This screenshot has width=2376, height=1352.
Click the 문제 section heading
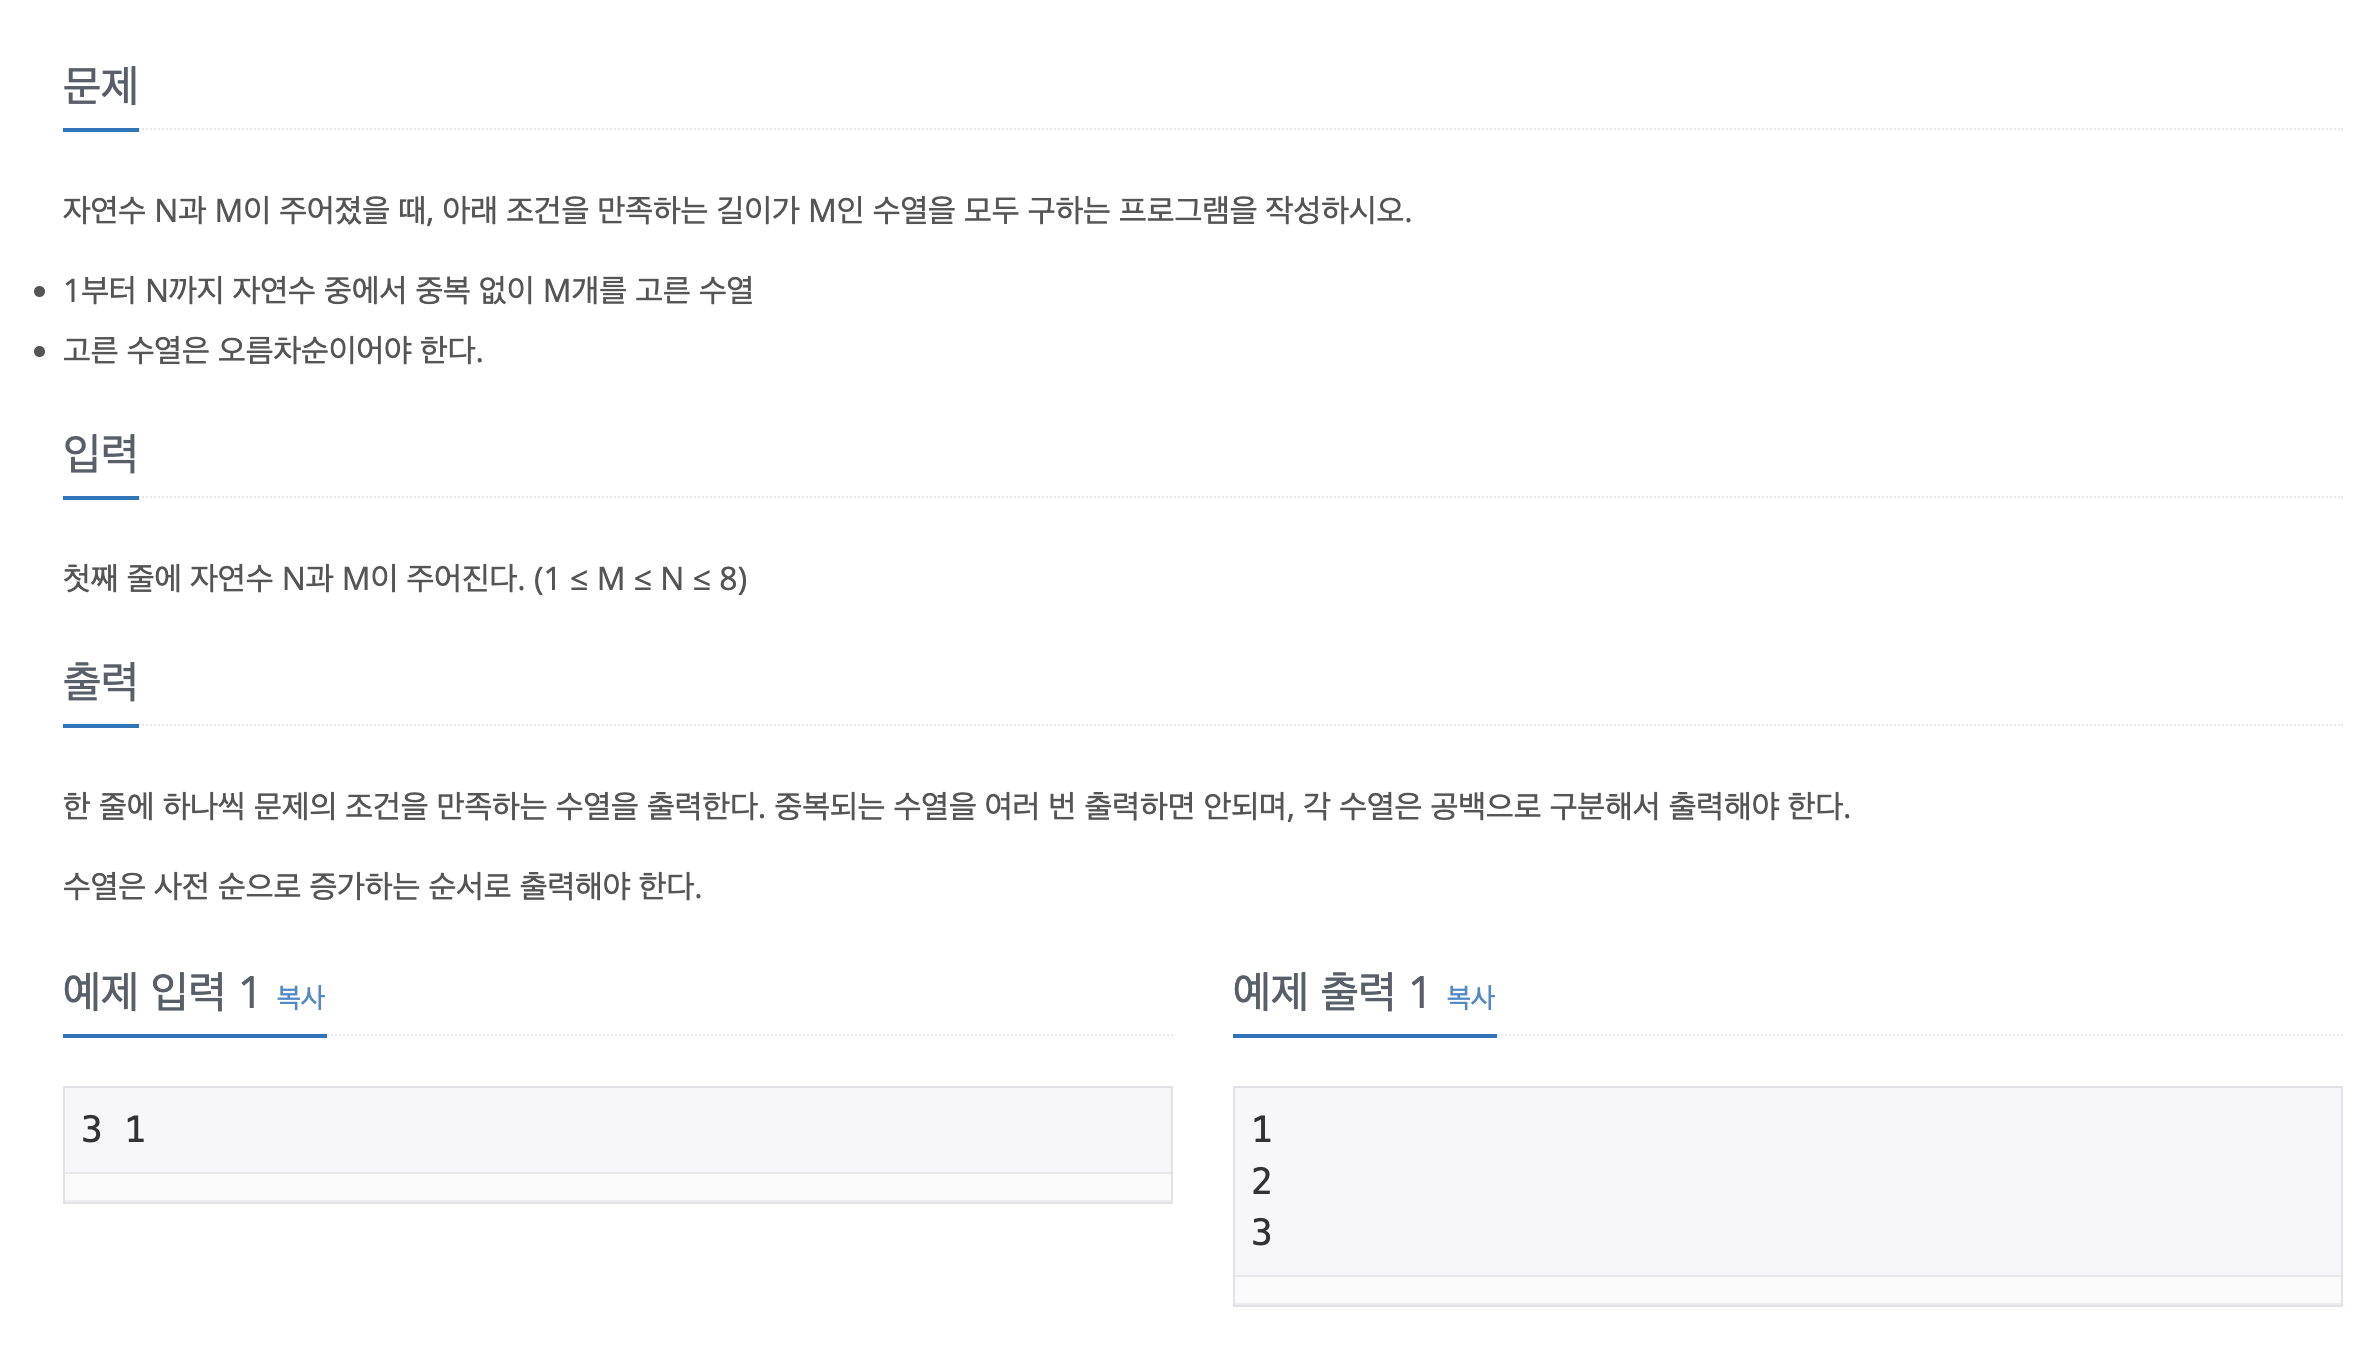[100, 86]
